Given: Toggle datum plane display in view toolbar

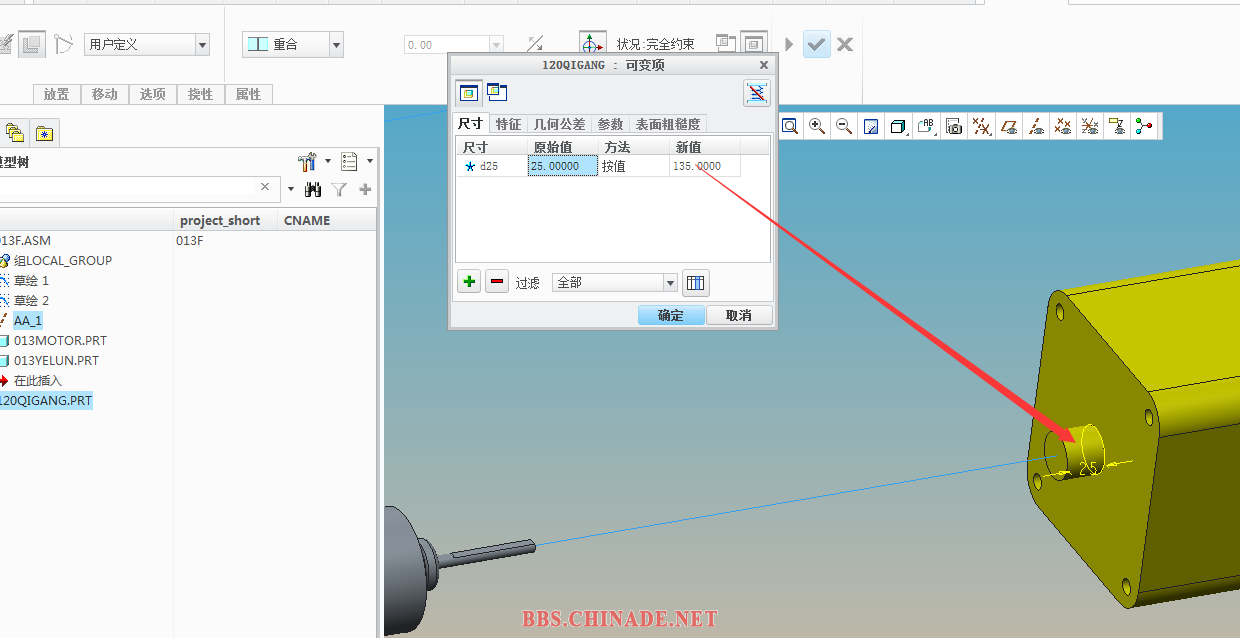Looking at the screenshot, I should point(1009,126).
